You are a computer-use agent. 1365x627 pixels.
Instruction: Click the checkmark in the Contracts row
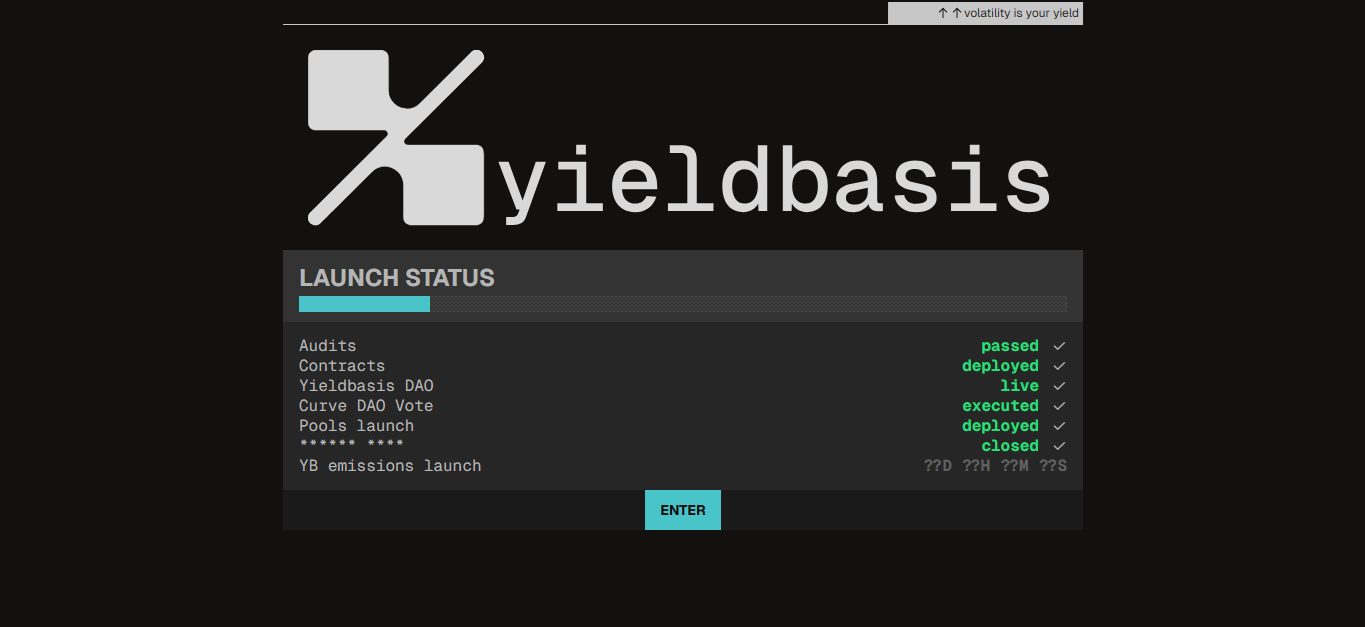1059,366
